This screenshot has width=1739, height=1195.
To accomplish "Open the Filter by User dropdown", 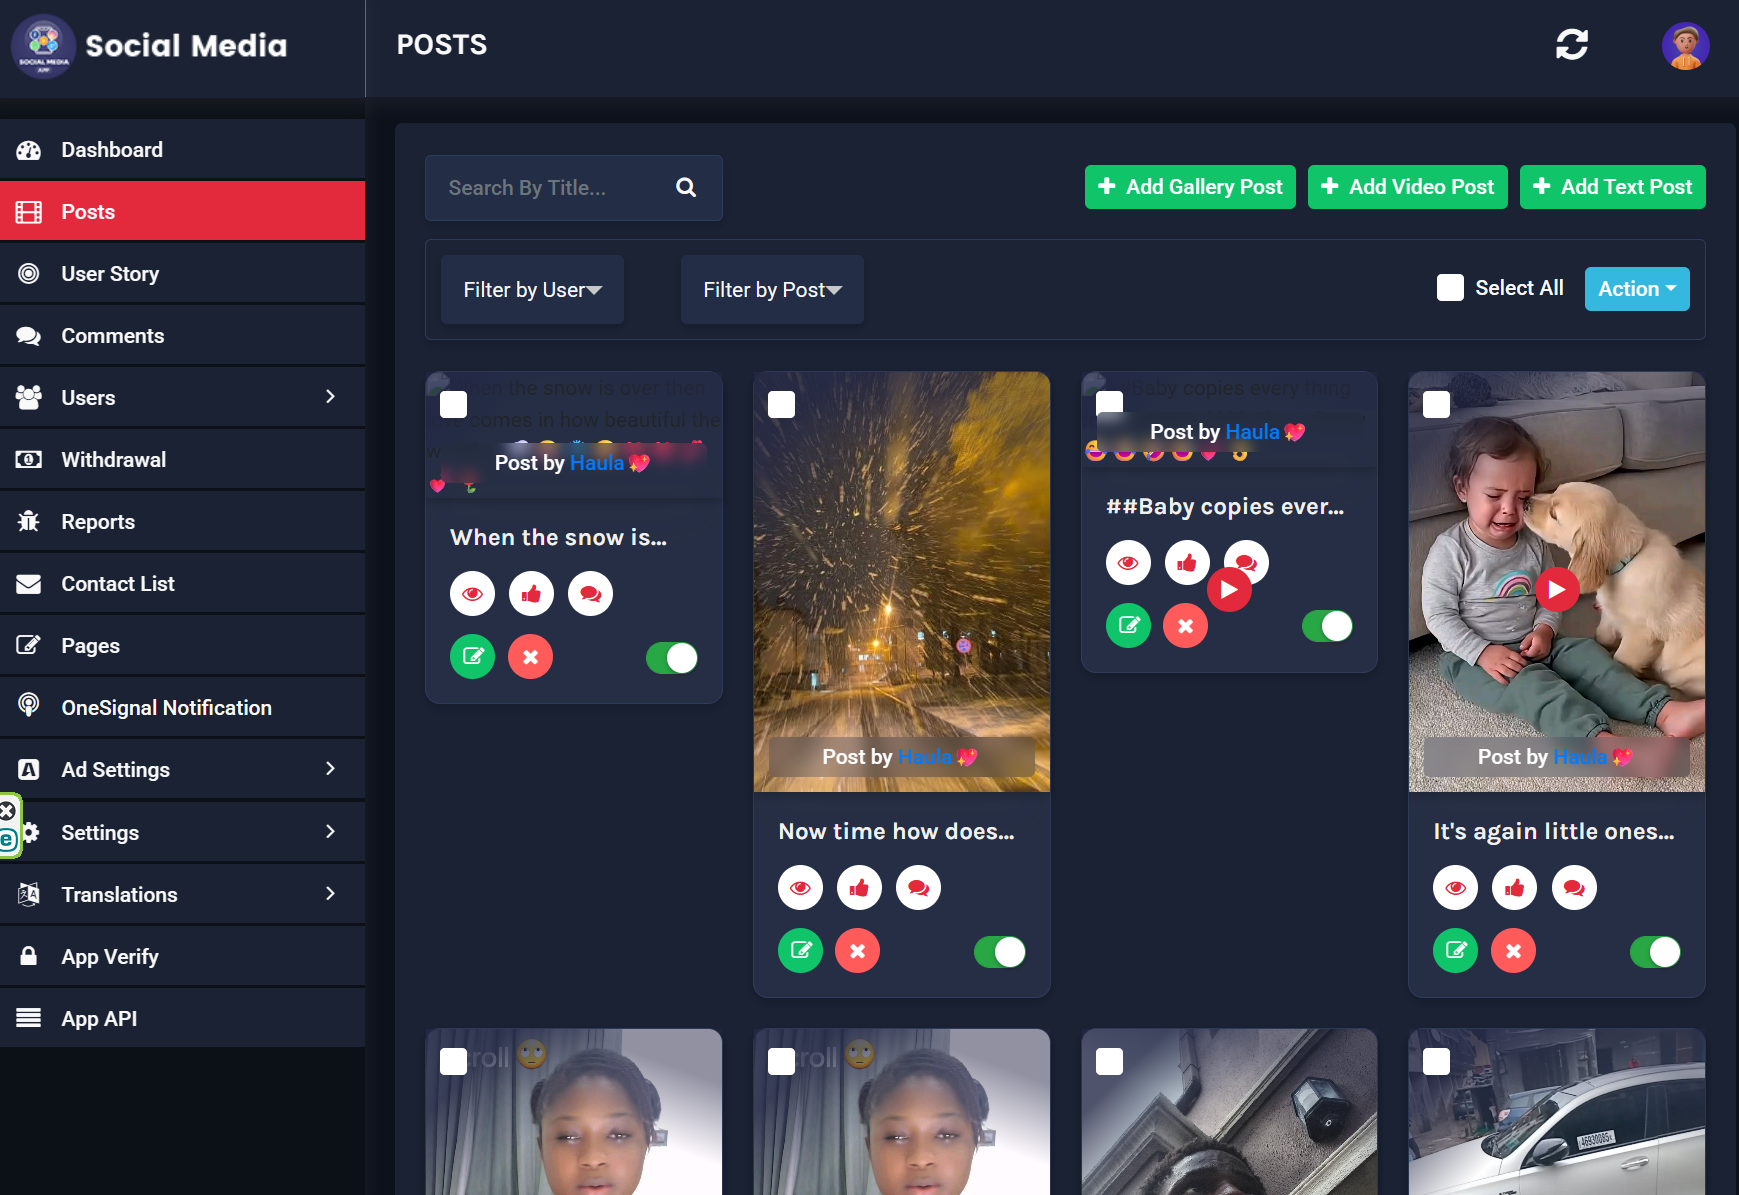I will 532,290.
